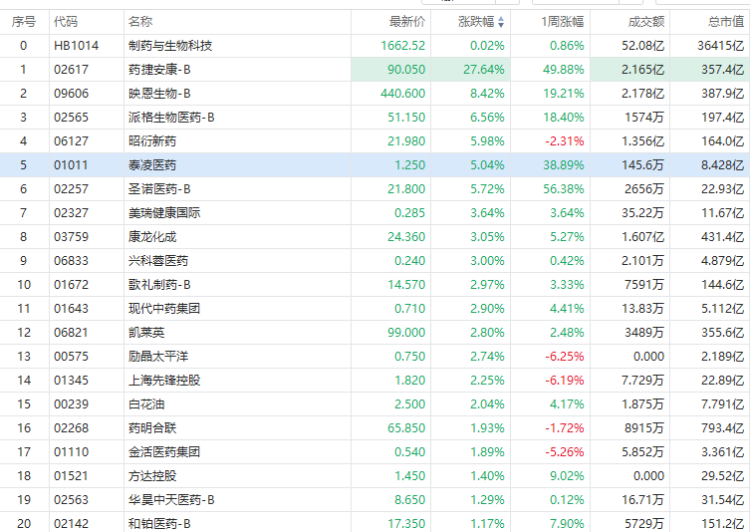This screenshot has height=532, width=750.
Task: Click the 名称 column header
Action: [x=141, y=22]
